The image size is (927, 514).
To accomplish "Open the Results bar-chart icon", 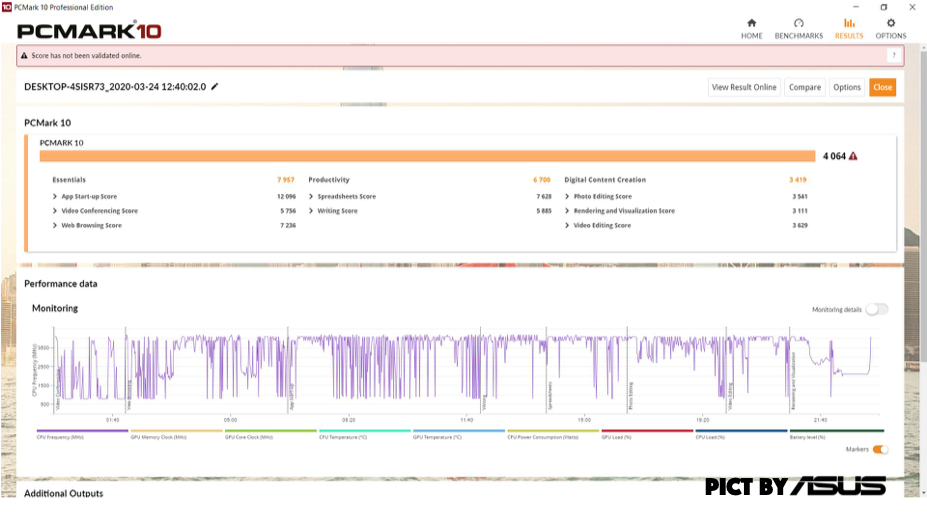I will pyautogui.click(x=849, y=23).
